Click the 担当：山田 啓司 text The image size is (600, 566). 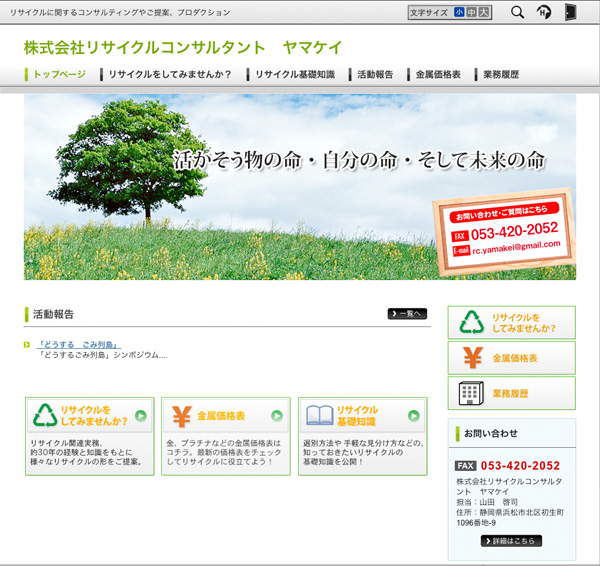(487, 502)
